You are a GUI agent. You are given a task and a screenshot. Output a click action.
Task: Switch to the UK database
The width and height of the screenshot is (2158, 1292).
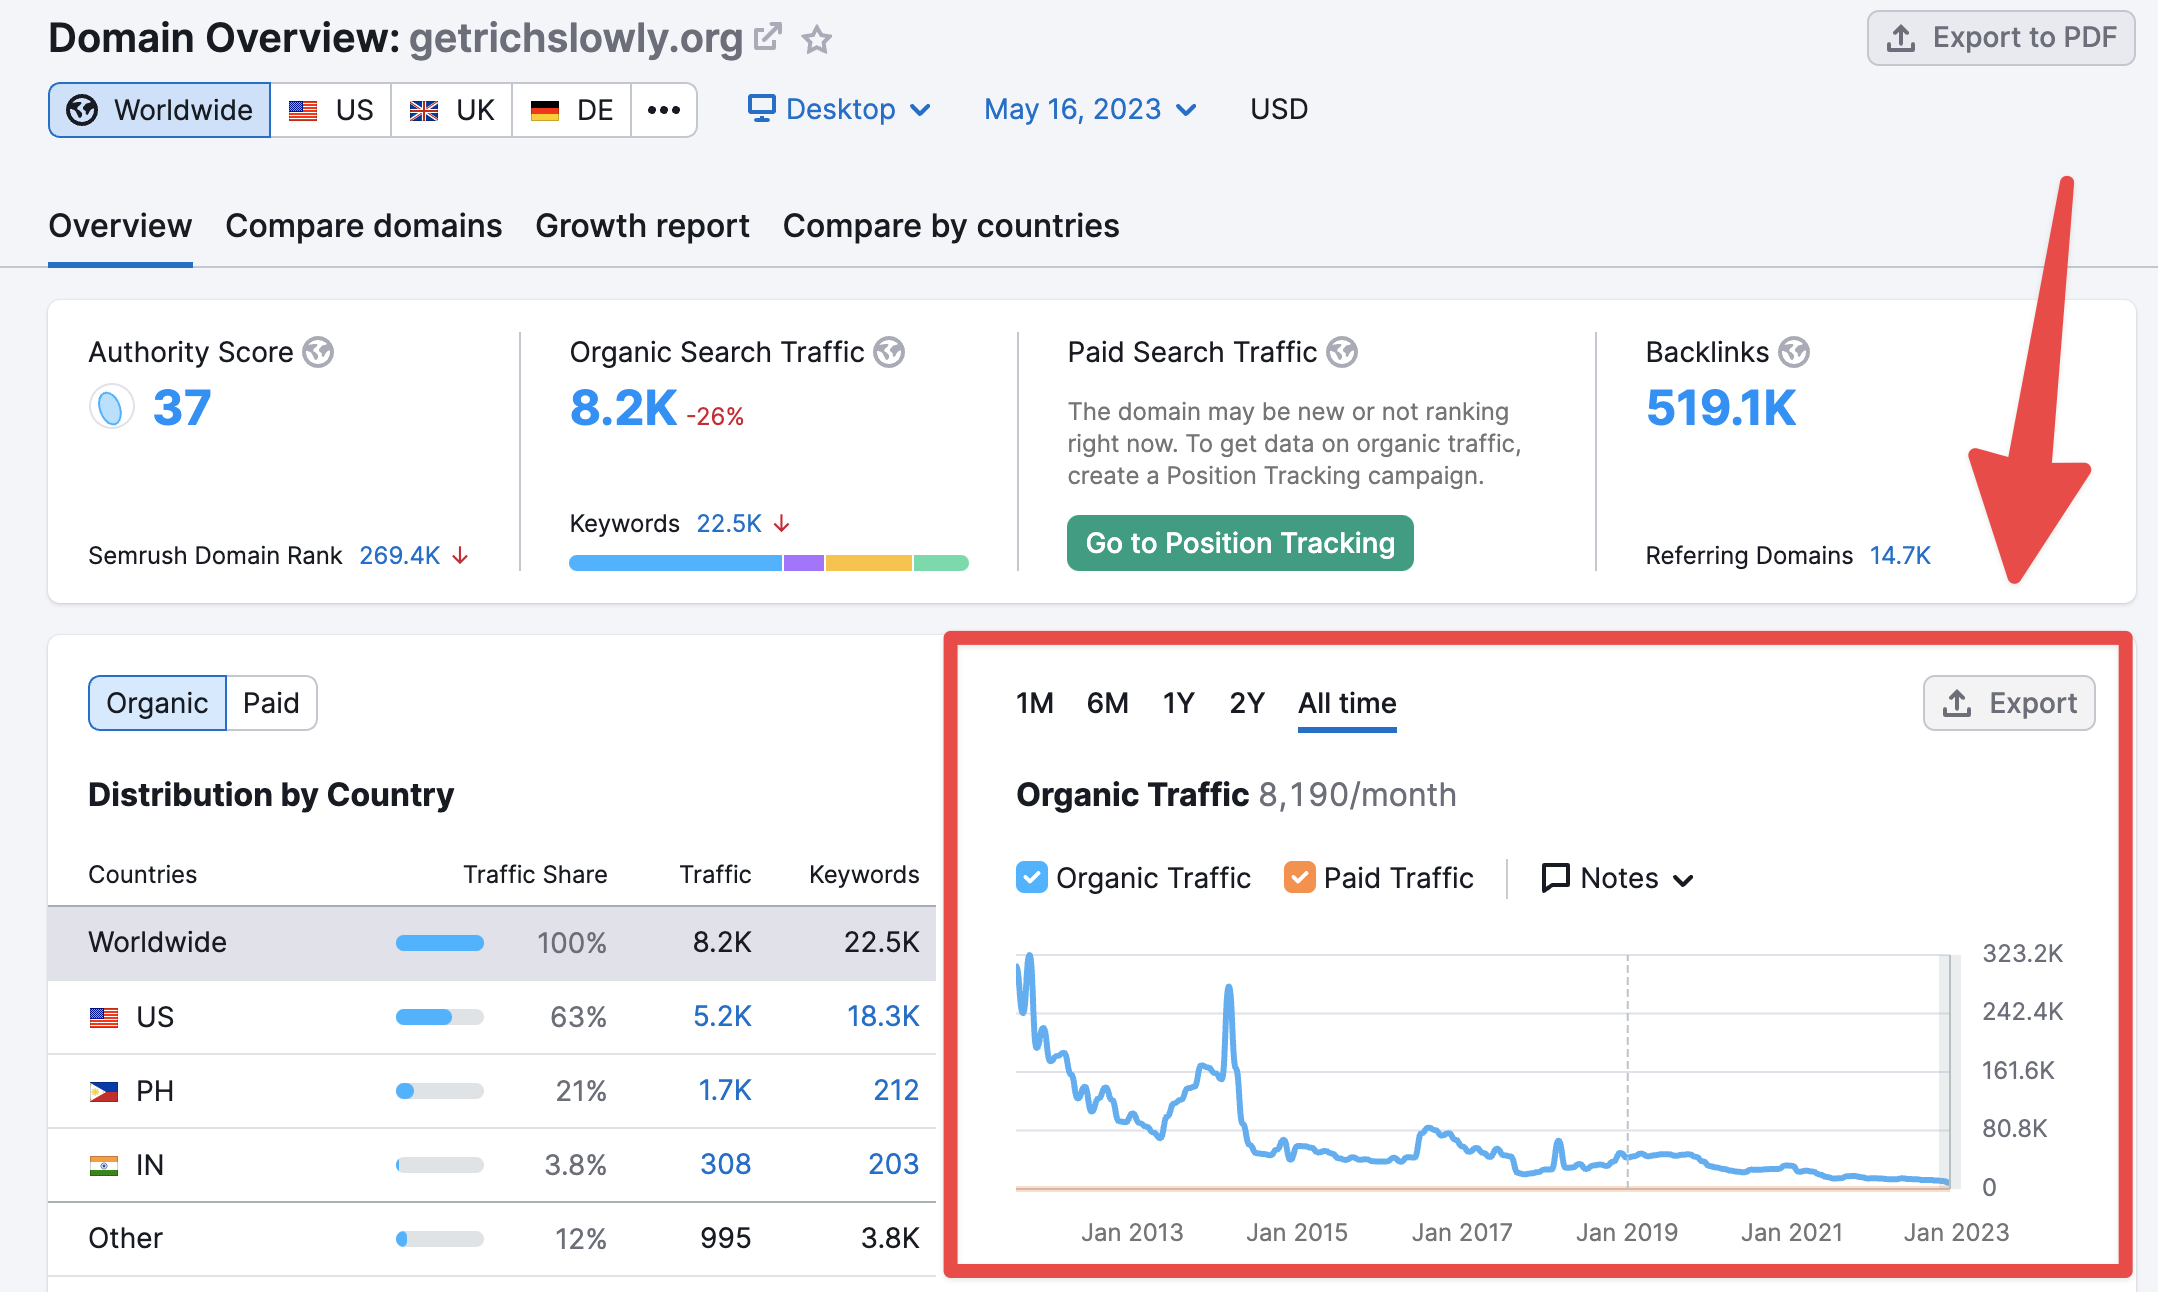(452, 110)
